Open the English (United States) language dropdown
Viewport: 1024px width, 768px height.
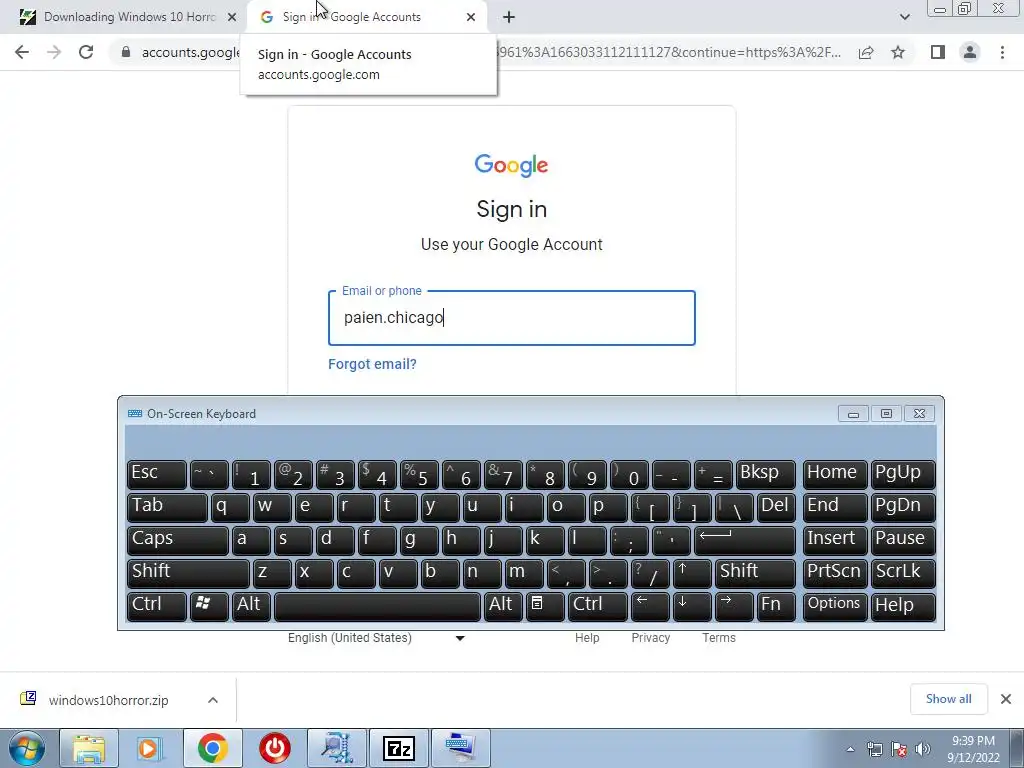coord(376,638)
